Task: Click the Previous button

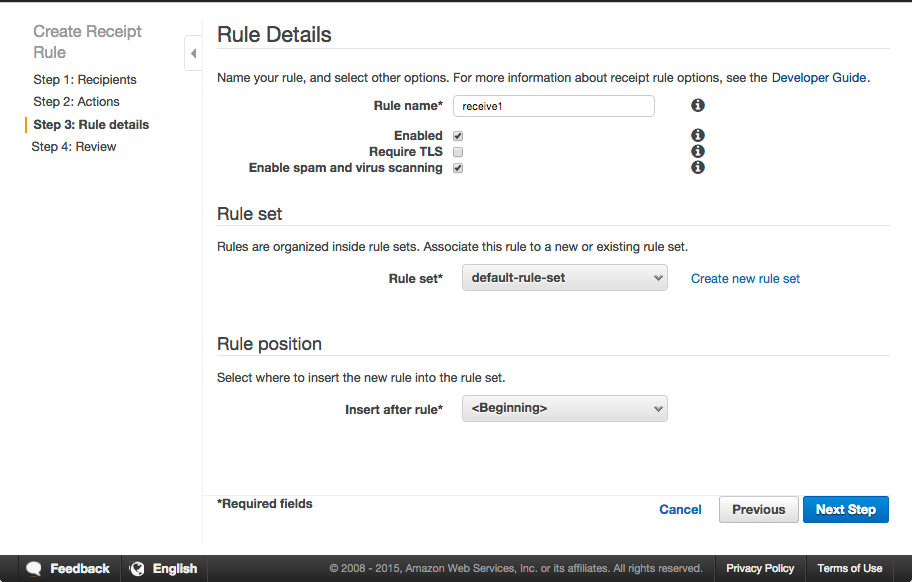Action: (758, 509)
